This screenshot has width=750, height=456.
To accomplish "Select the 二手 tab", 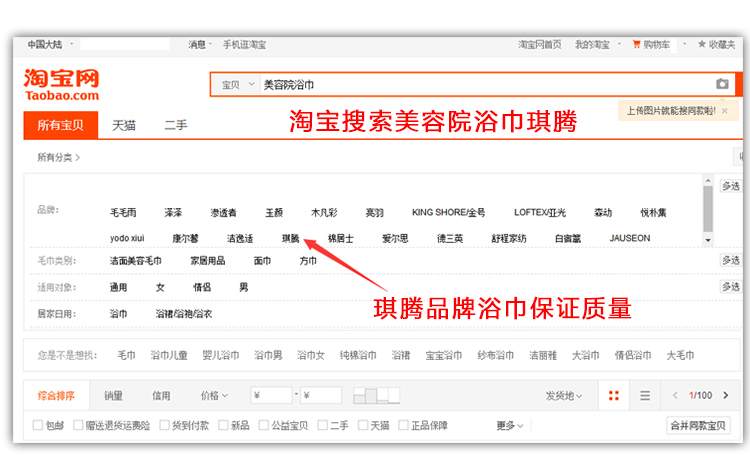I will pyautogui.click(x=176, y=125).
